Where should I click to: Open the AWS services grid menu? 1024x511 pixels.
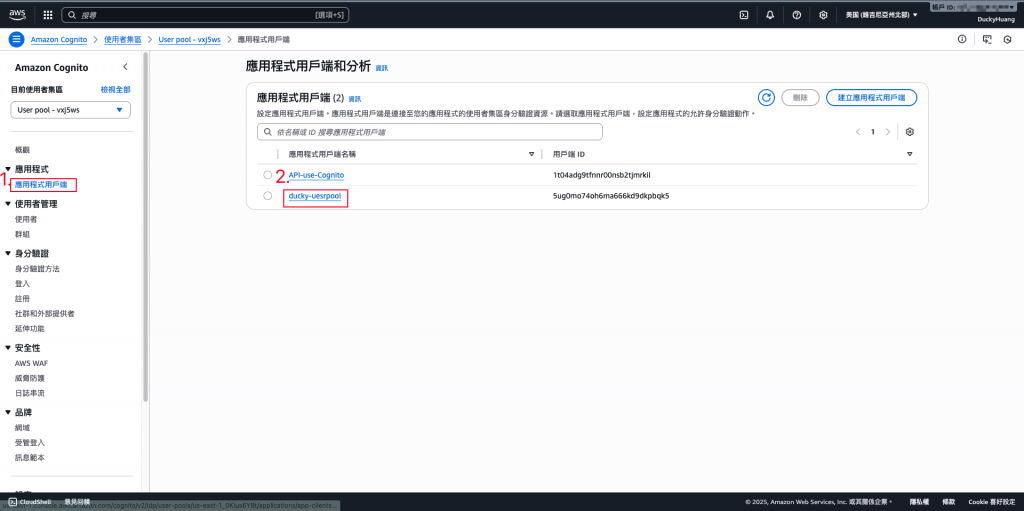48,14
